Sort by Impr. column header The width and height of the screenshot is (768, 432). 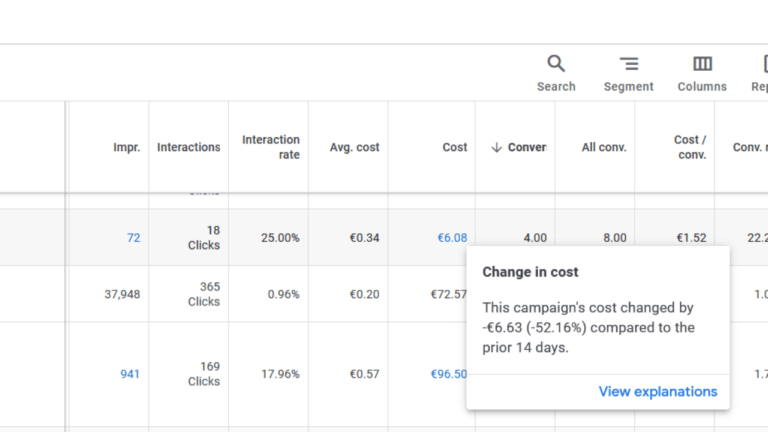tap(126, 147)
